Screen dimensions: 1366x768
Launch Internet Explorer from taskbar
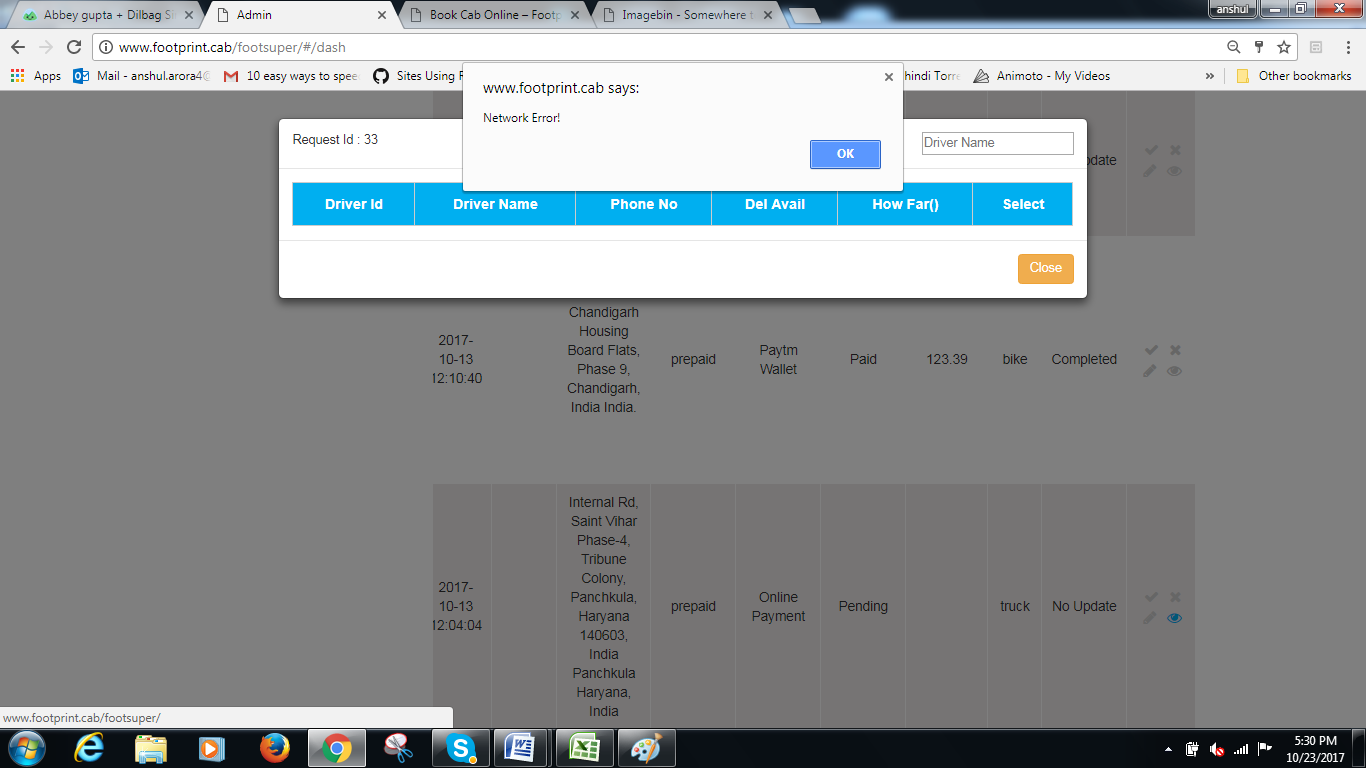pyautogui.click(x=90, y=748)
